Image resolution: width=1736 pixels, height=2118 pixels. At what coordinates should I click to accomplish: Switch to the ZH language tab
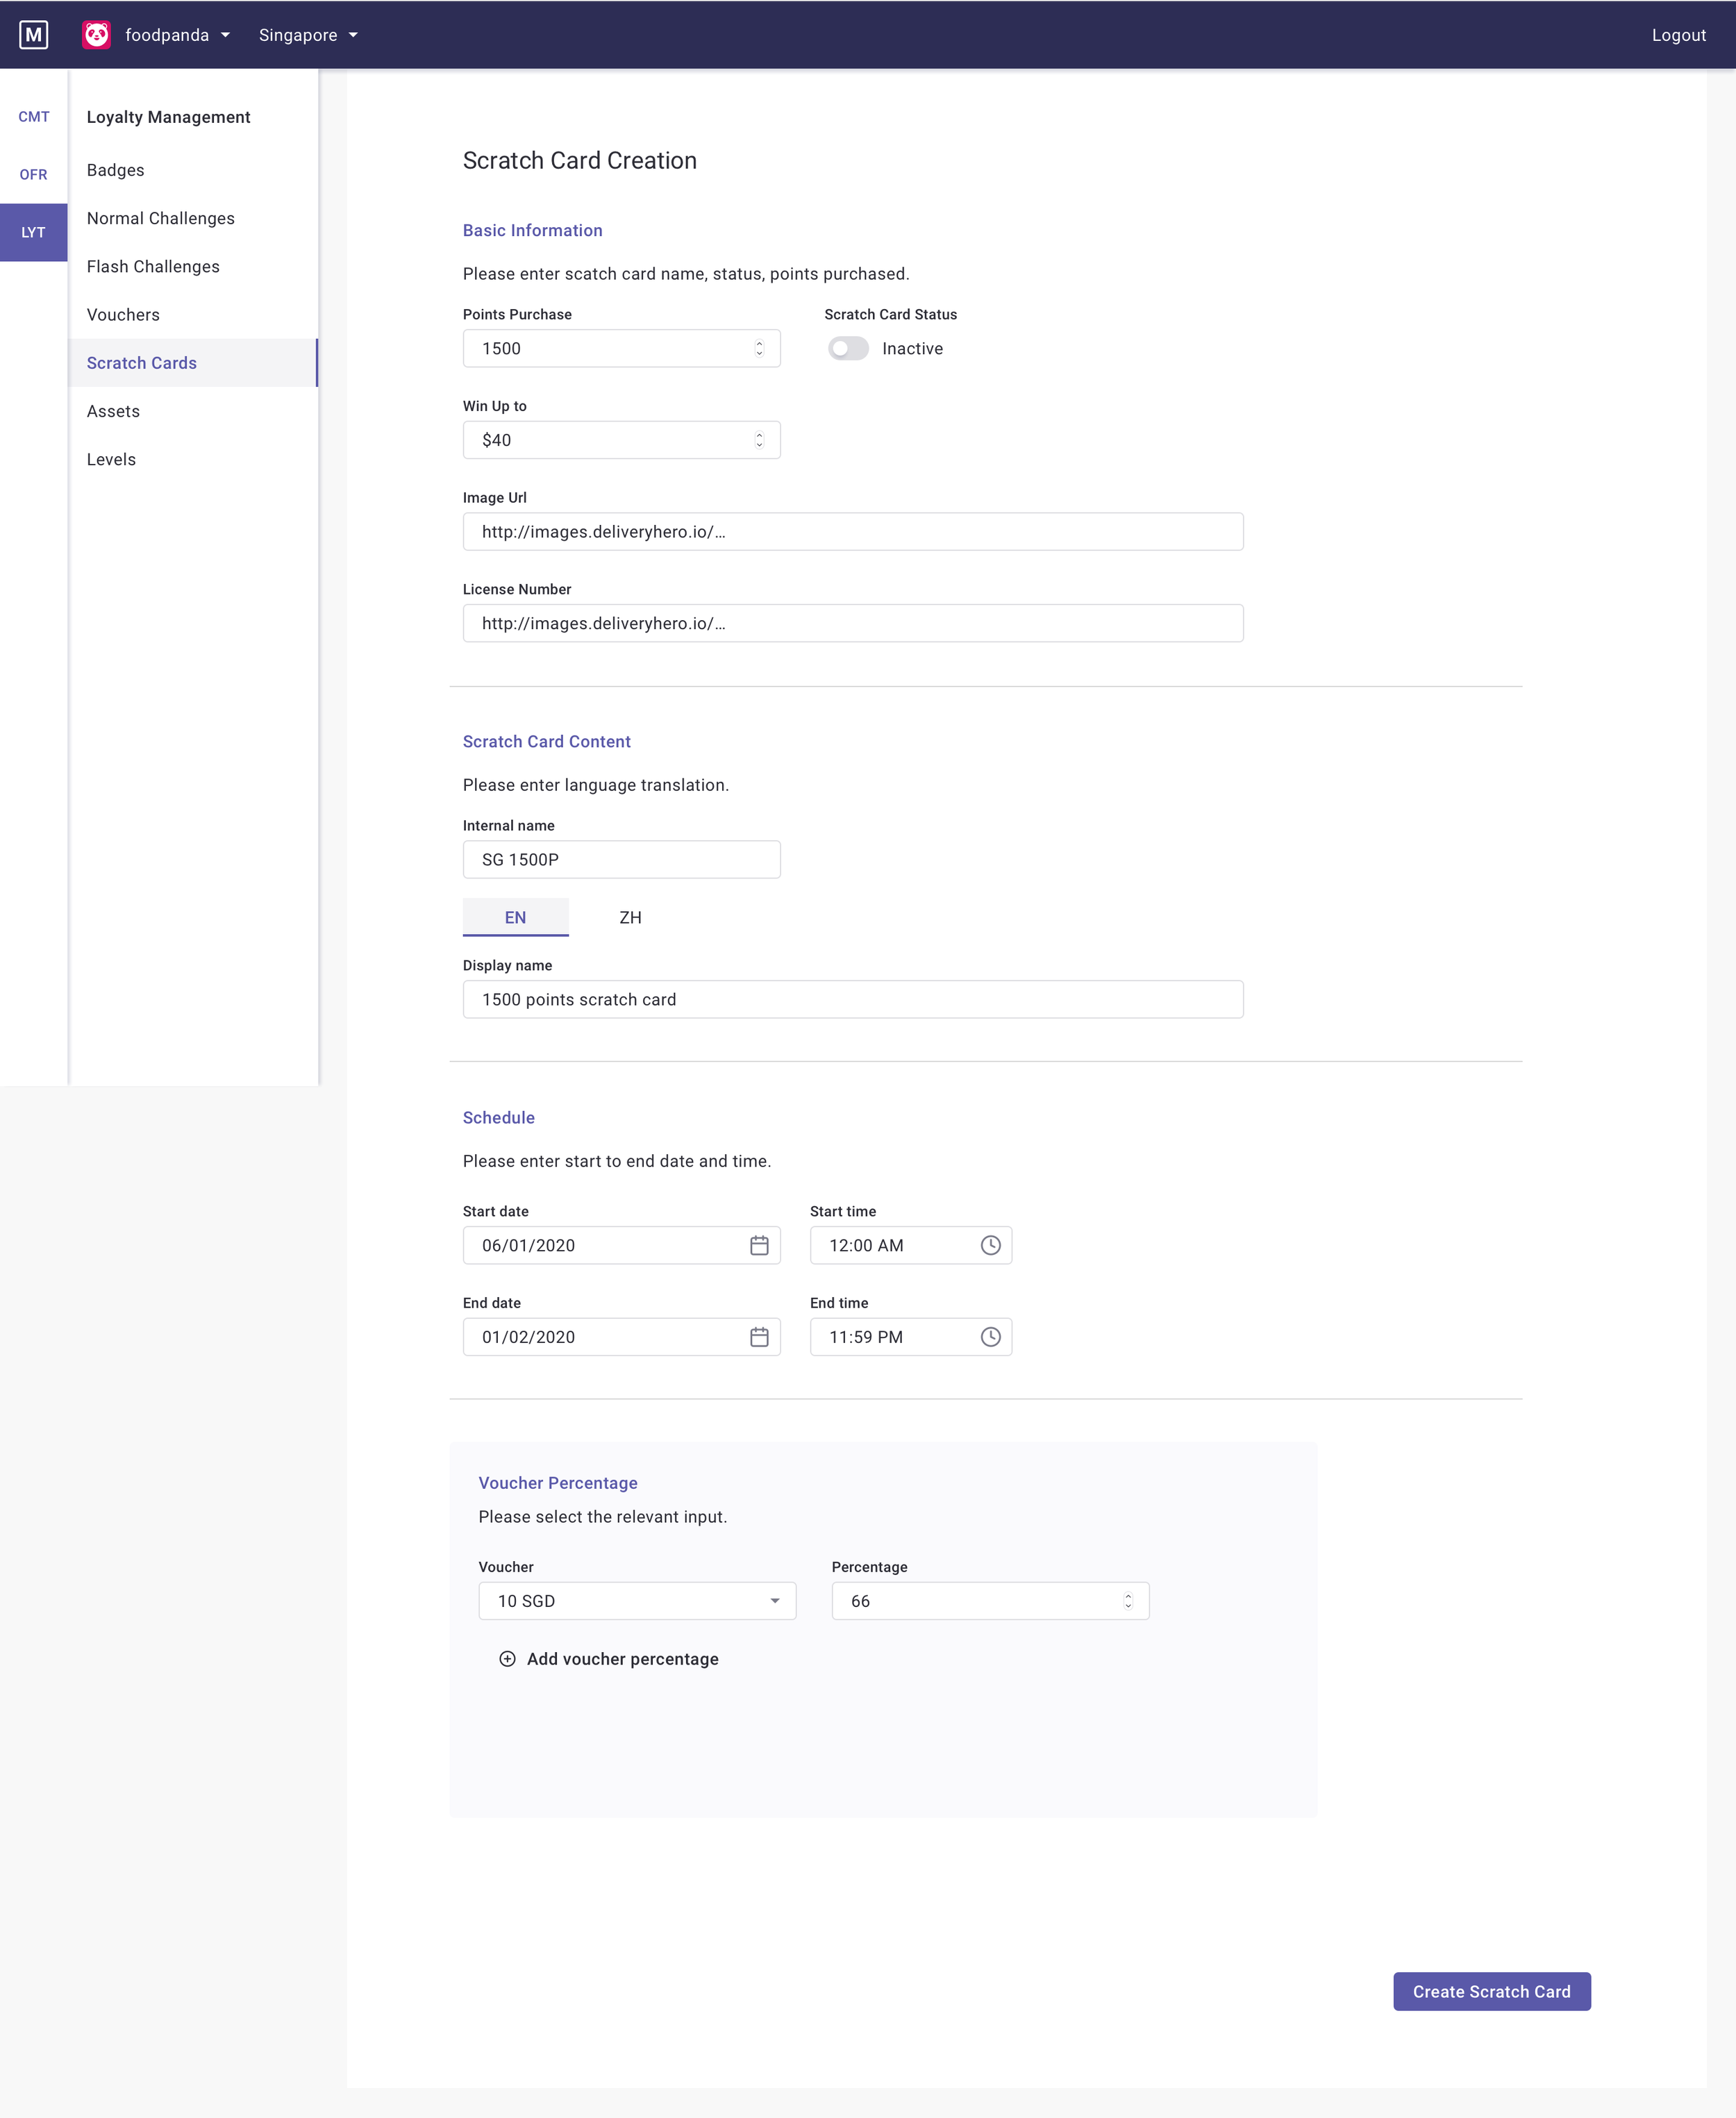(630, 917)
